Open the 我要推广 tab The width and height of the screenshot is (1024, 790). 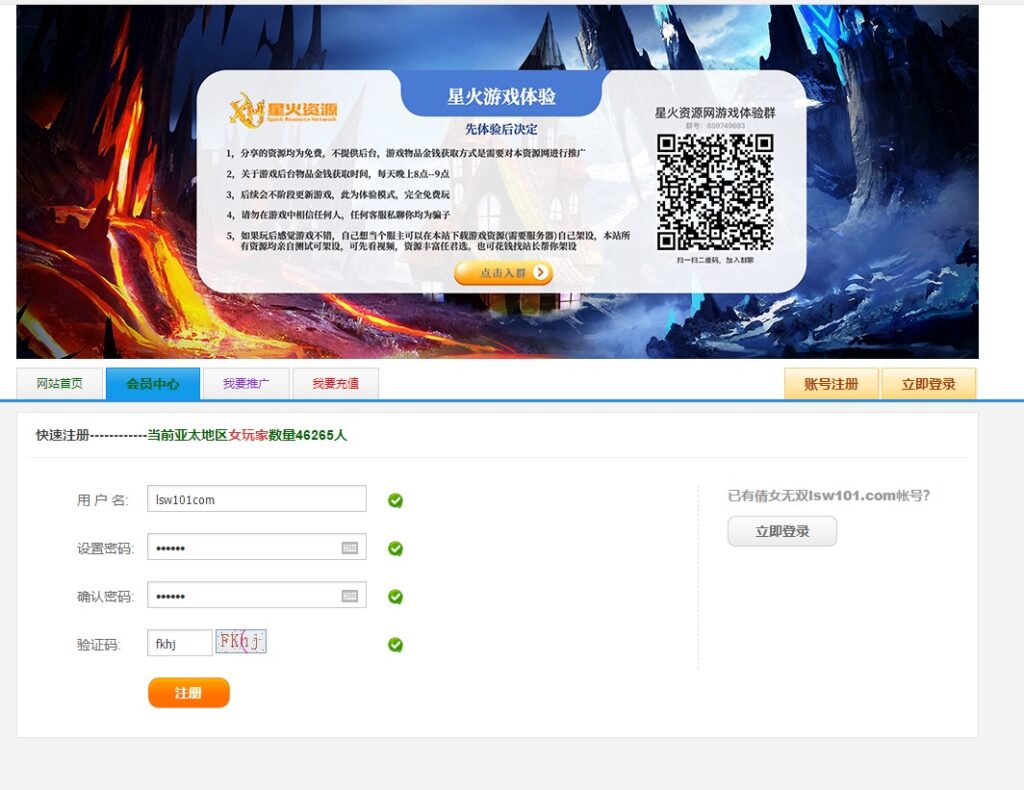pyautogui.click(x=245, y=383)
